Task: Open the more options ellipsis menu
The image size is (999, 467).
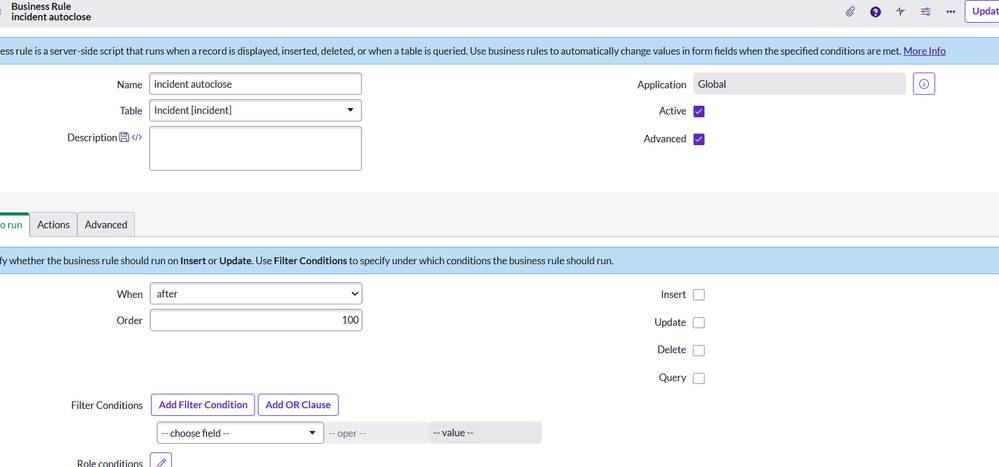Action: pyautogui.click(x=949, y=12)
